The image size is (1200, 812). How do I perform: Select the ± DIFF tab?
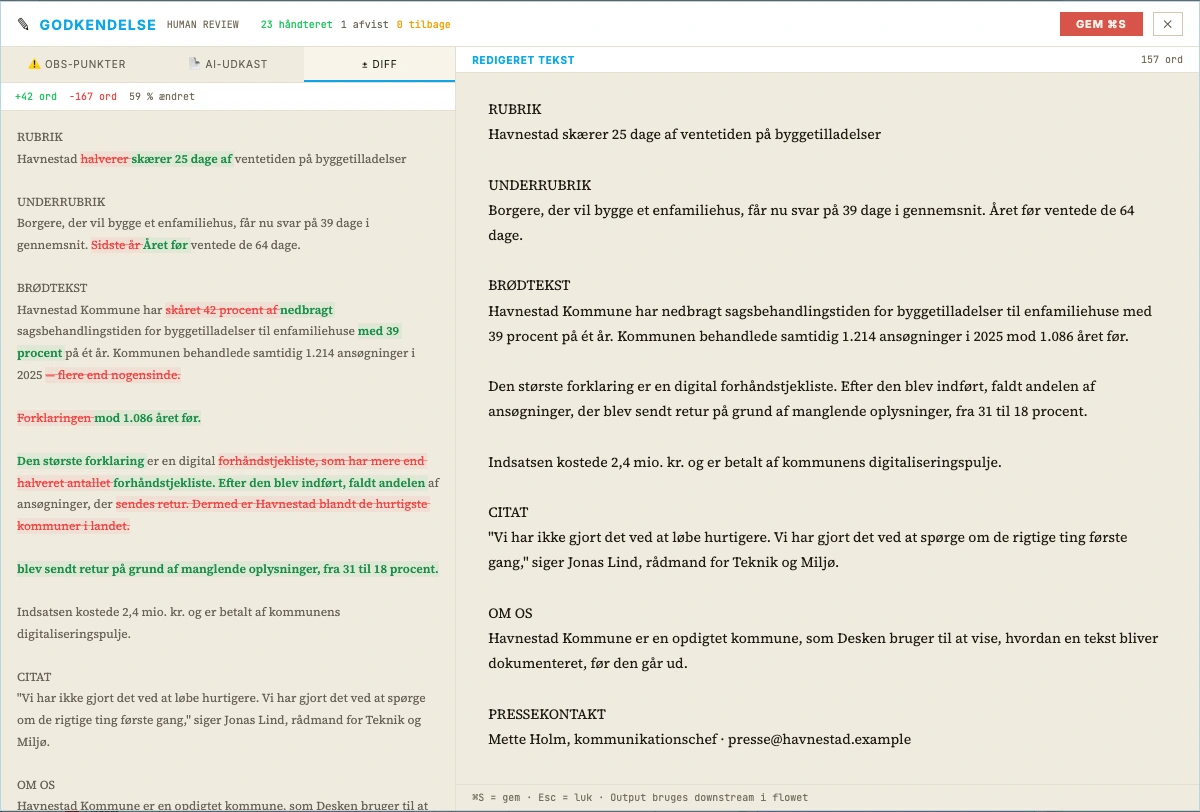point(379,64)
